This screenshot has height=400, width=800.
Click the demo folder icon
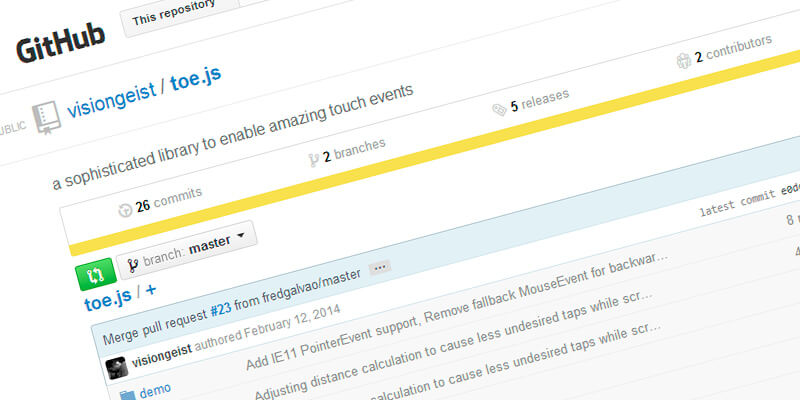click(127, 391)
